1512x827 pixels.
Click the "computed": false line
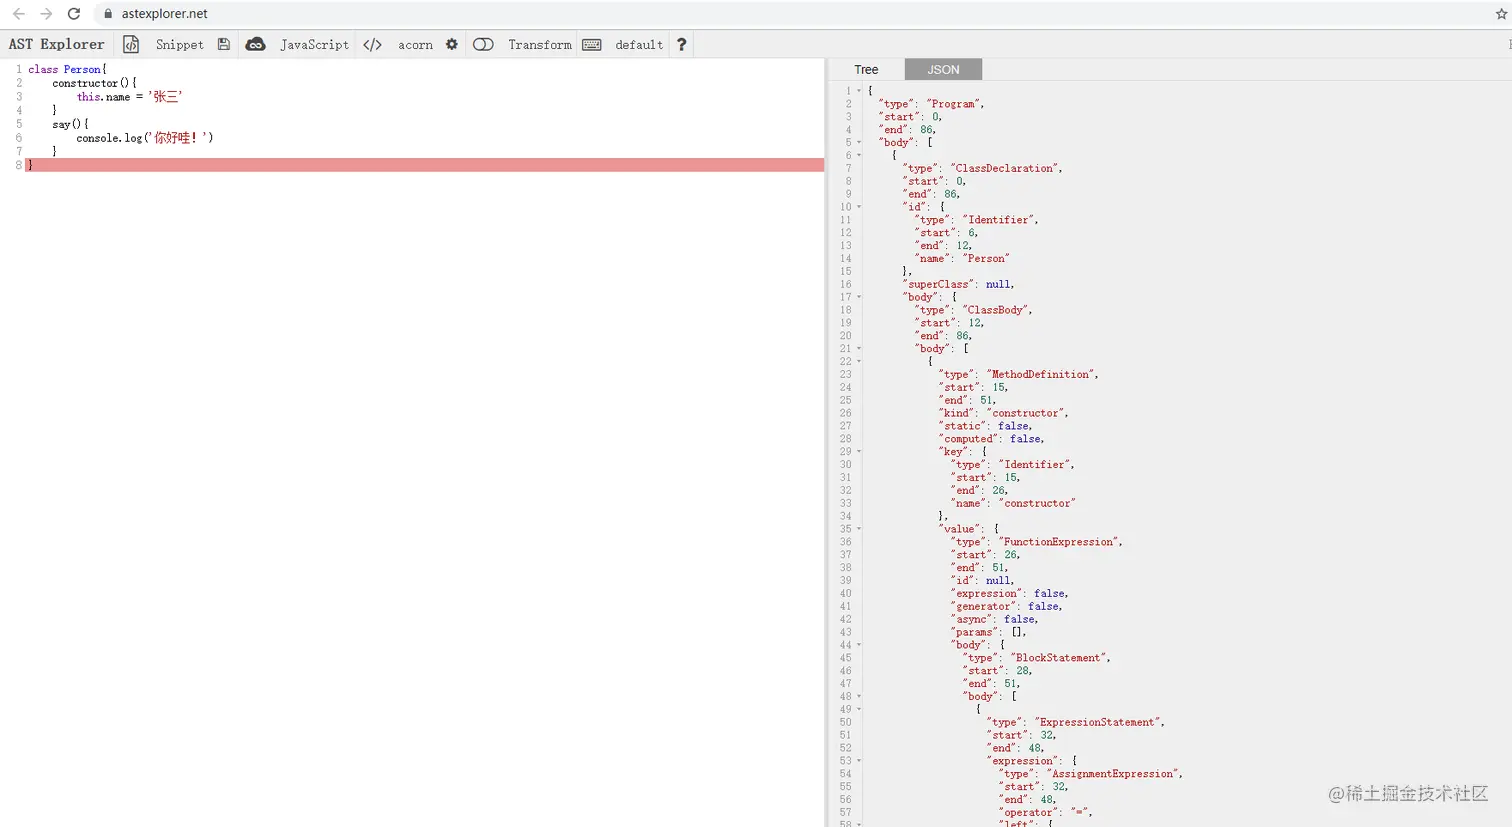991,440
